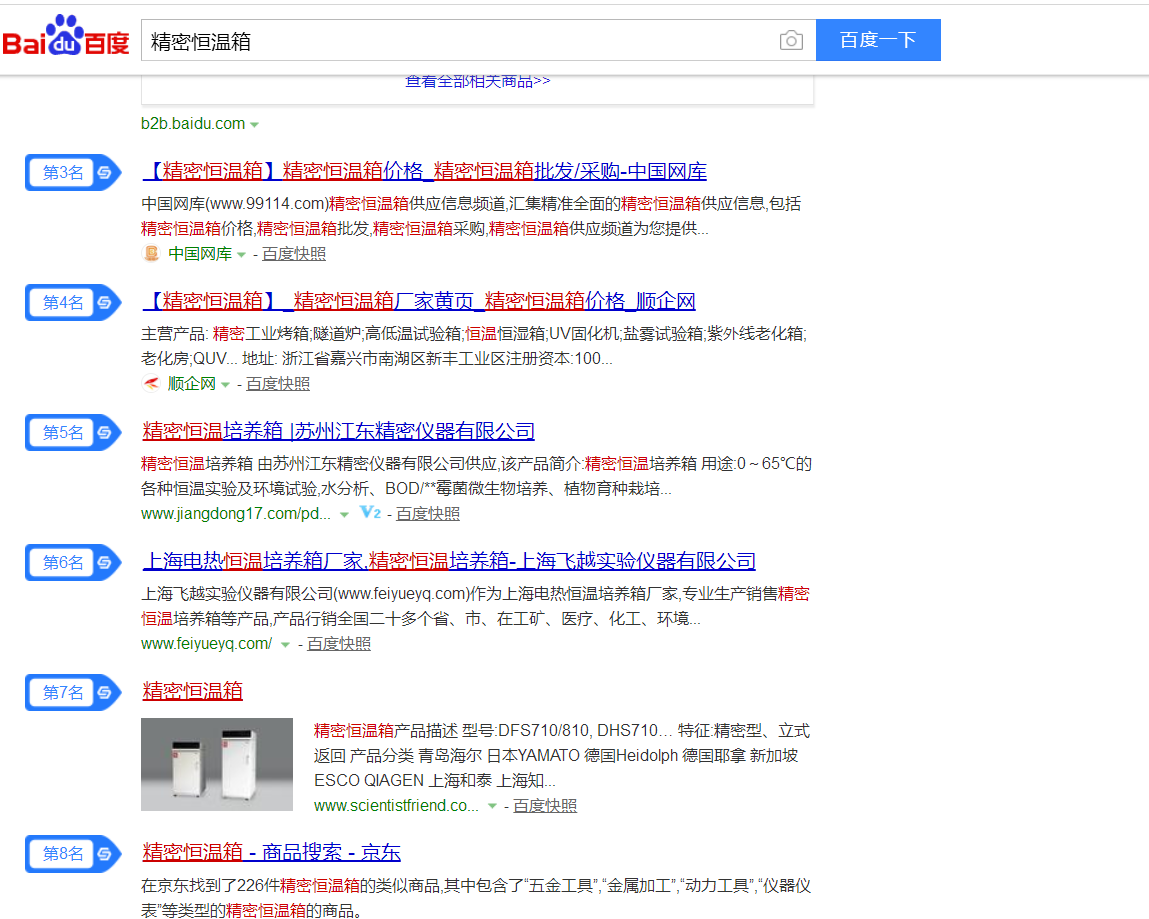
Task: Click the 第5名 rank badge
Action: click(x=73, y=432)
